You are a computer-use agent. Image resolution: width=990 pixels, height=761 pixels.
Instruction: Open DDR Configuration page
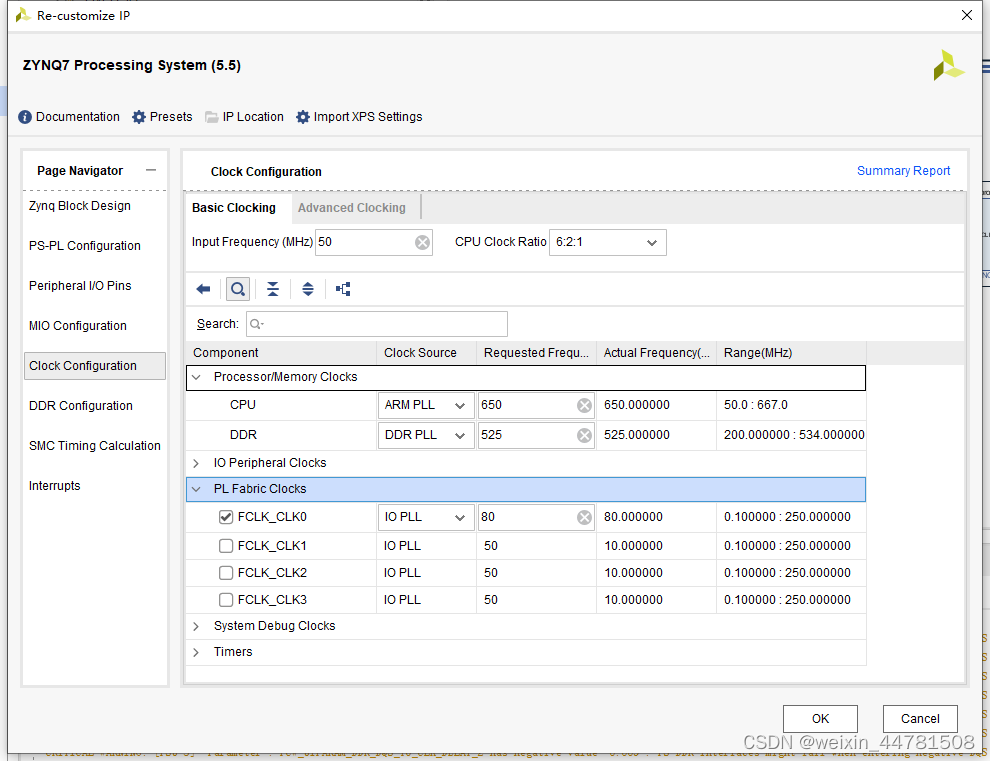(81, 405)
